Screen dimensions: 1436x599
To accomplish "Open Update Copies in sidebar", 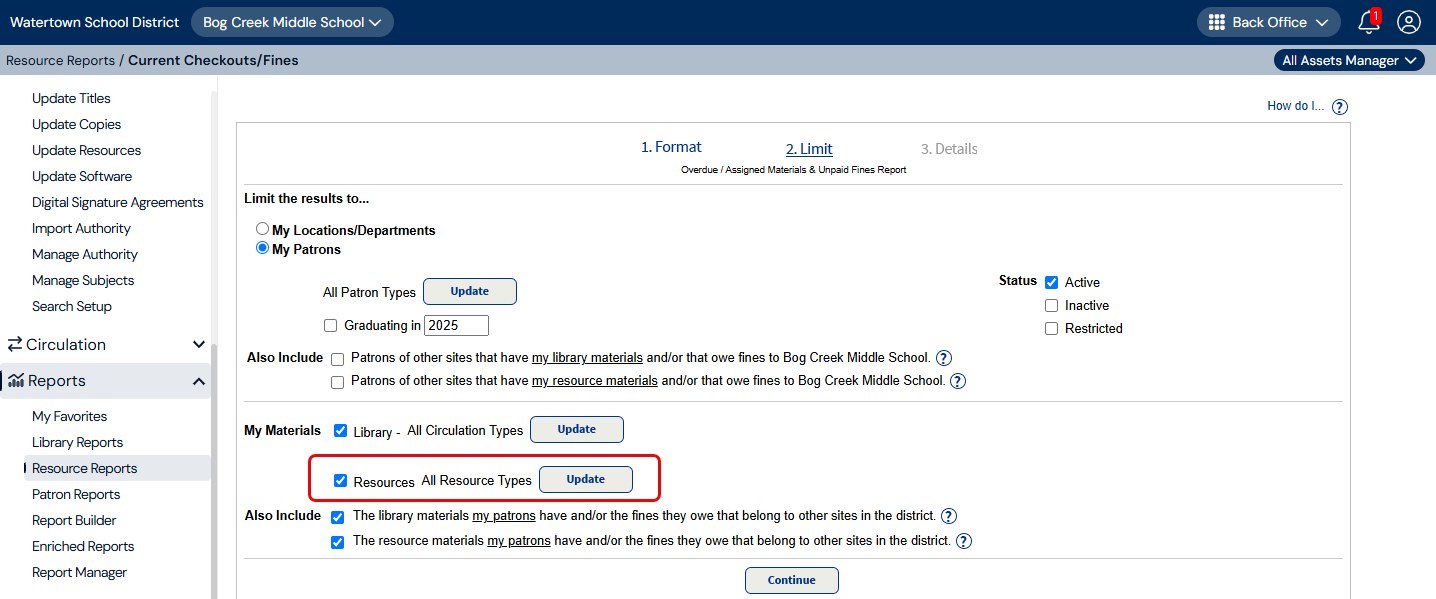I will point(76,124).
